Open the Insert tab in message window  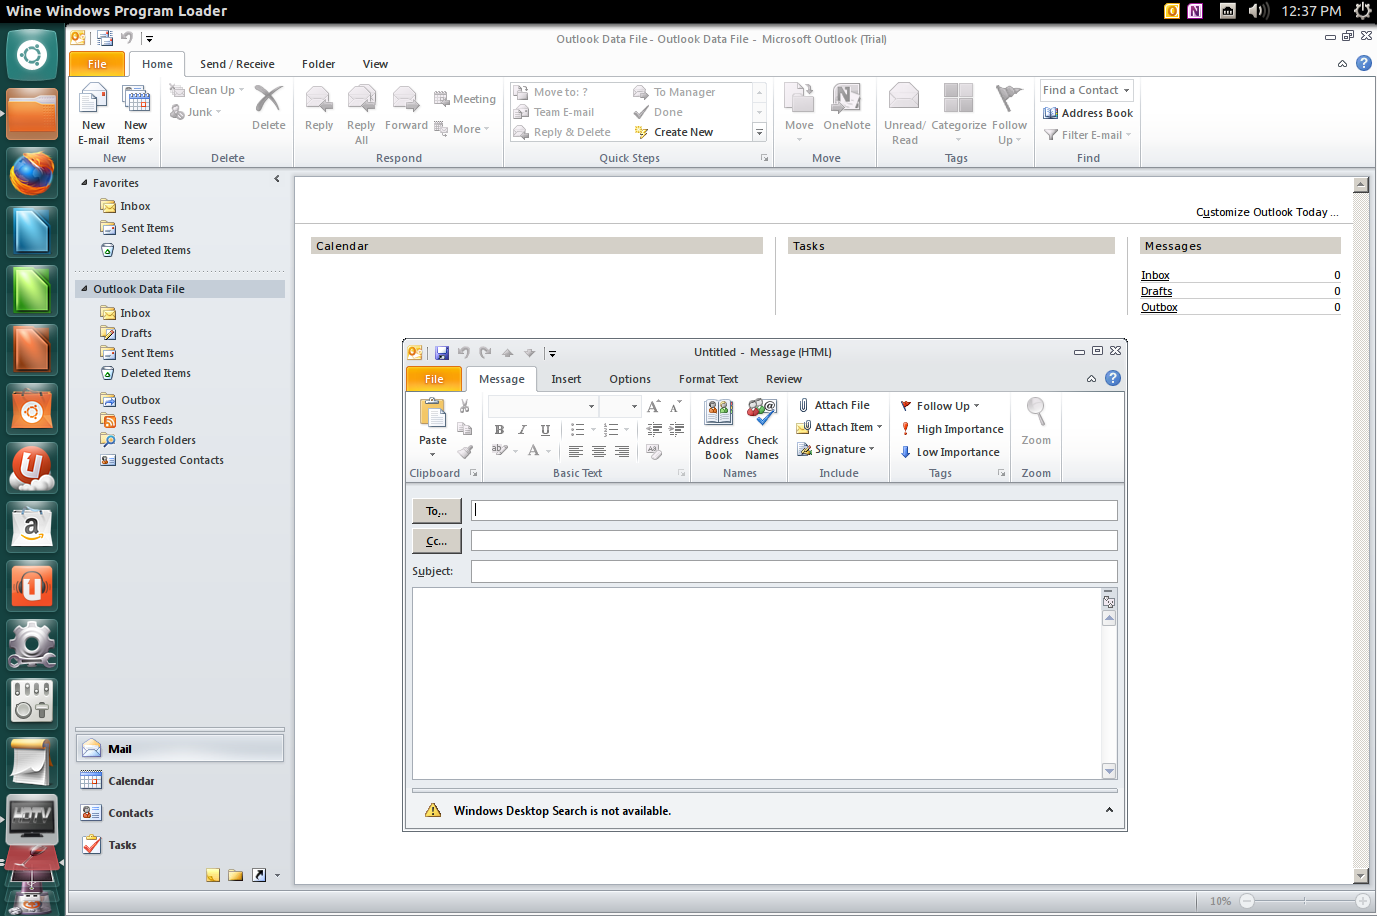(x=566, y=379)
